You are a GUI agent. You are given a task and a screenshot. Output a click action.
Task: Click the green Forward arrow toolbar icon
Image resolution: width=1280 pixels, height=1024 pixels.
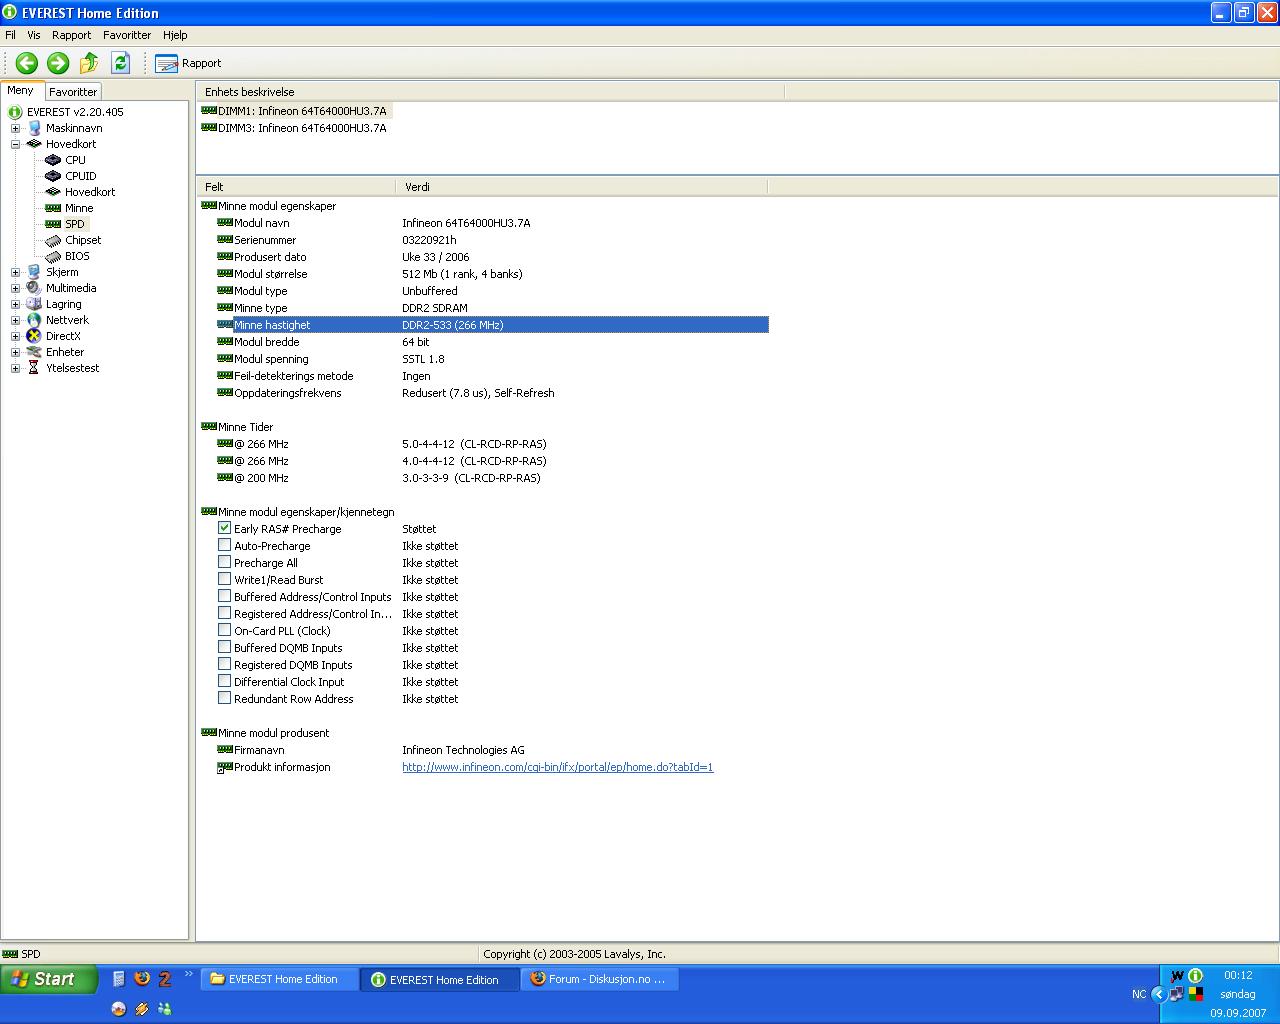[58, 63]
